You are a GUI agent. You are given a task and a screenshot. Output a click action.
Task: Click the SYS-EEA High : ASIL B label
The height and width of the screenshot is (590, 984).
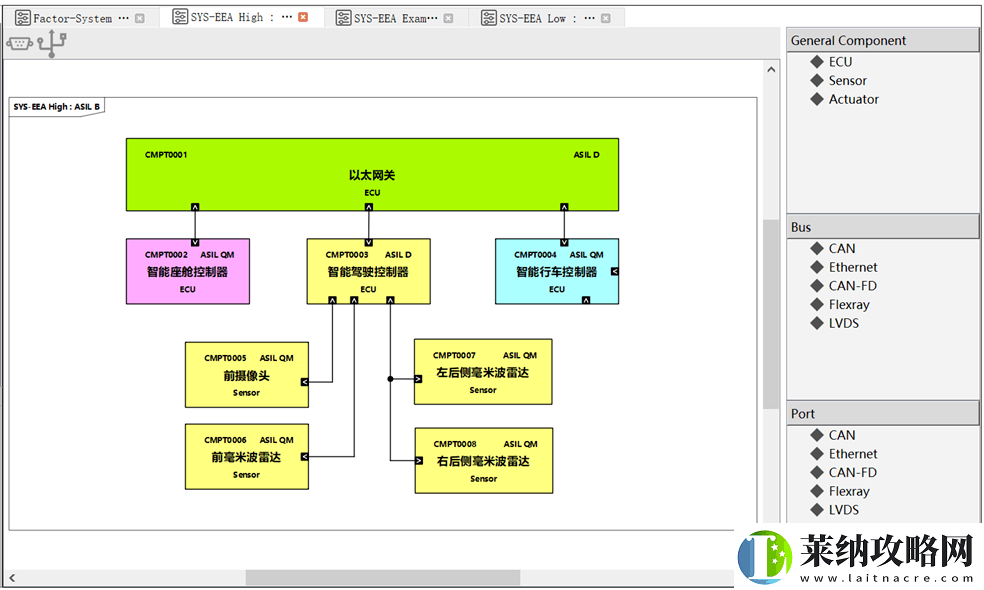coord(56,107)
